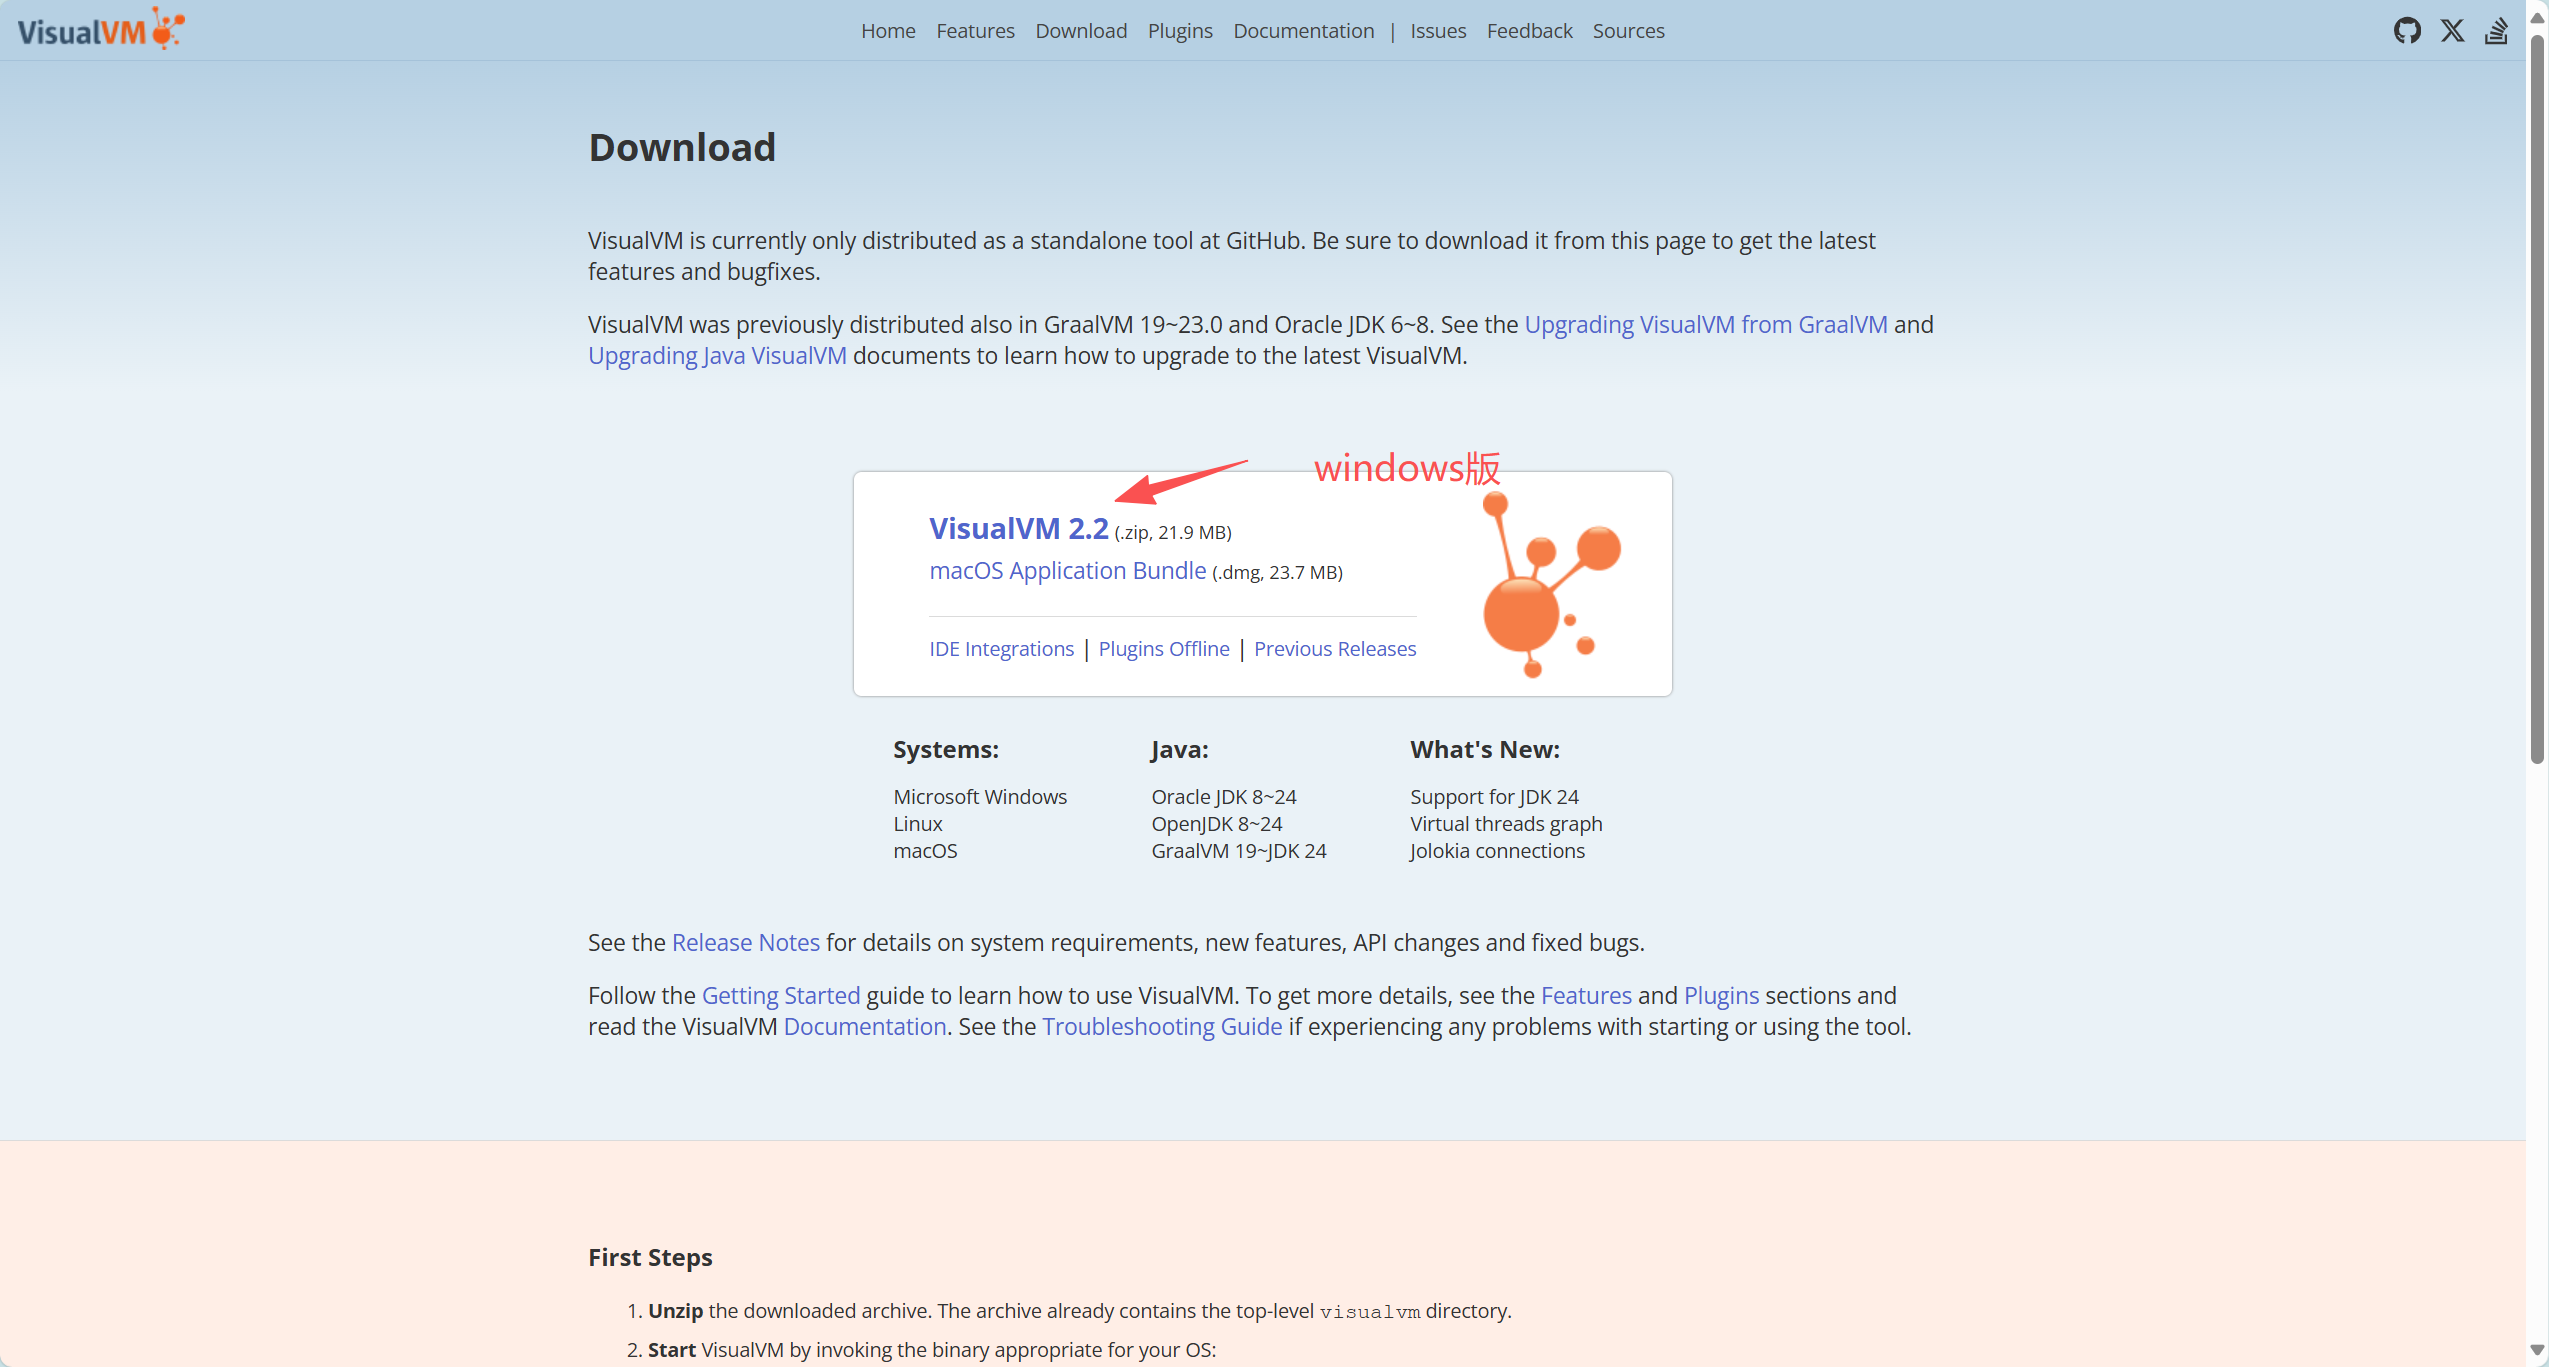View Previous Releases
The width and height of the screenshot is (2549, 1367).
tap(1335, 649)
